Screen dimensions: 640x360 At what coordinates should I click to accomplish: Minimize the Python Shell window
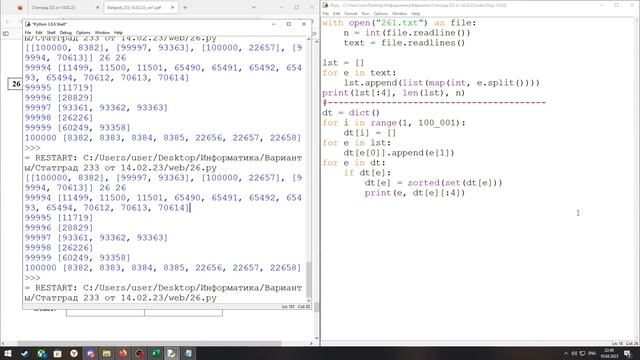[x=273, y=24]
